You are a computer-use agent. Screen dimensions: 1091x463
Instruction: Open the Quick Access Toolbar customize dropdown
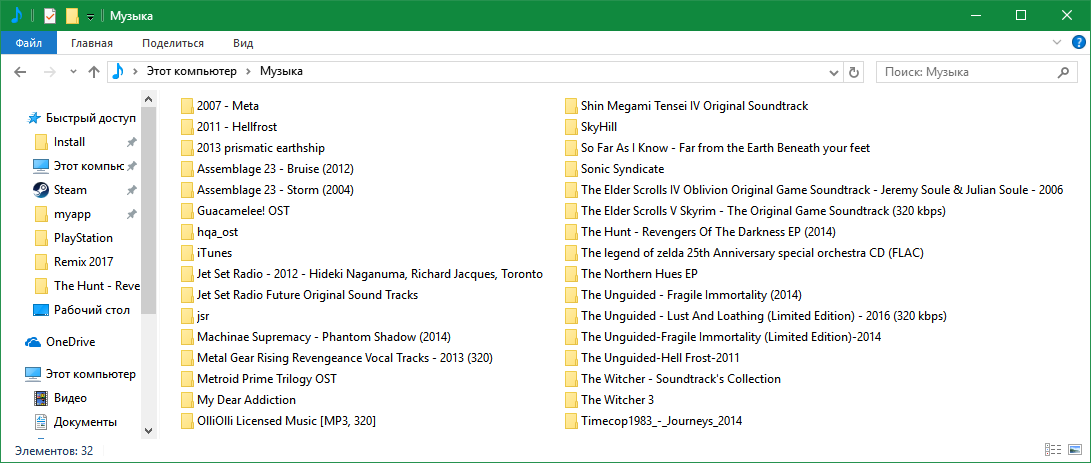90,17
